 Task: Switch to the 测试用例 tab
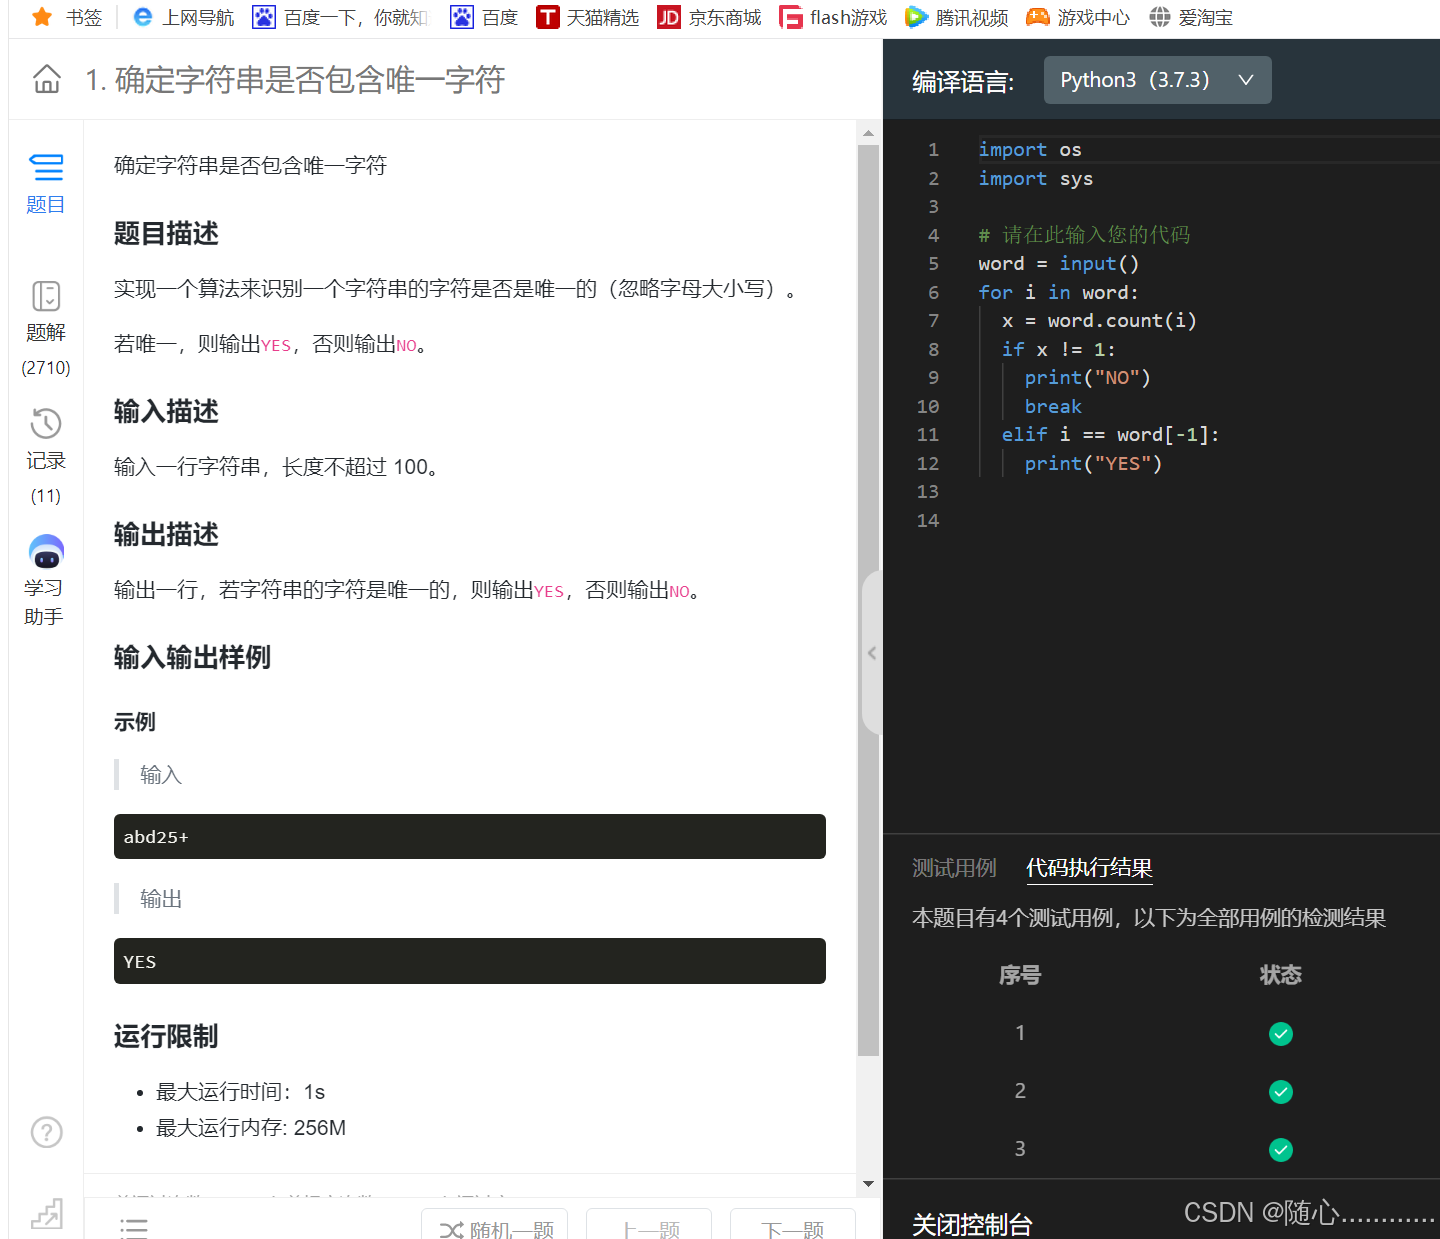[954, 868]
